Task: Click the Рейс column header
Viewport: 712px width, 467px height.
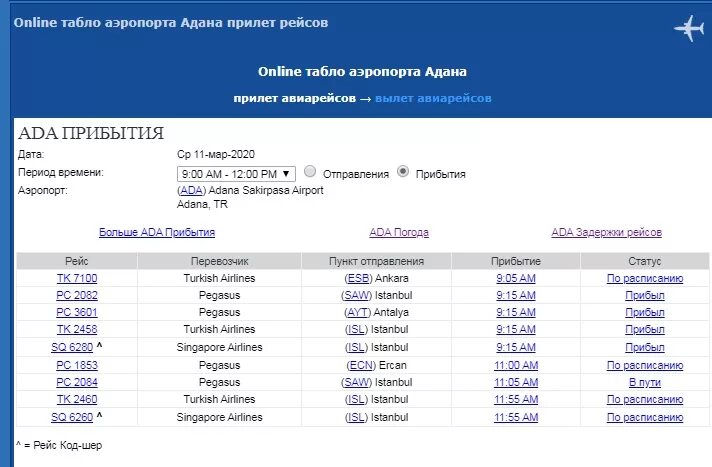Action: [77, 261]
